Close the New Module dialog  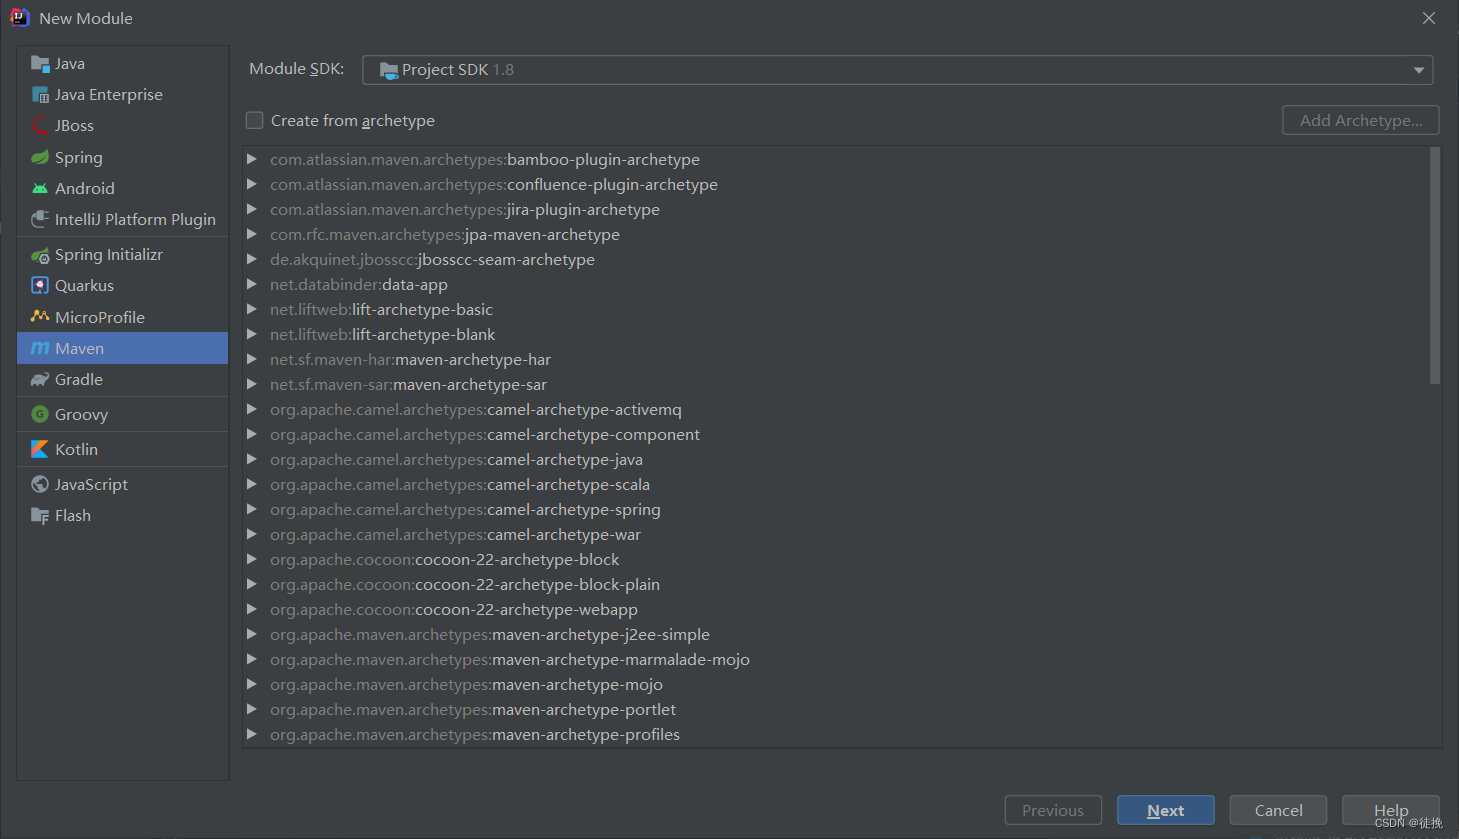point(1429,18)
